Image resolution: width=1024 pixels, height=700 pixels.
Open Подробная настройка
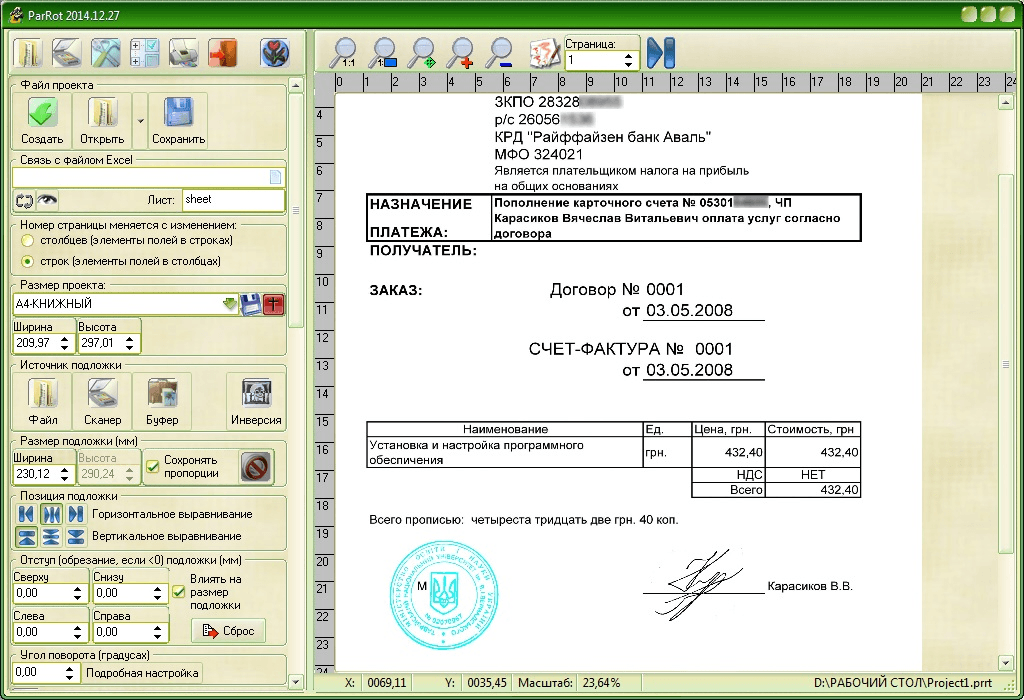[142, 673]
